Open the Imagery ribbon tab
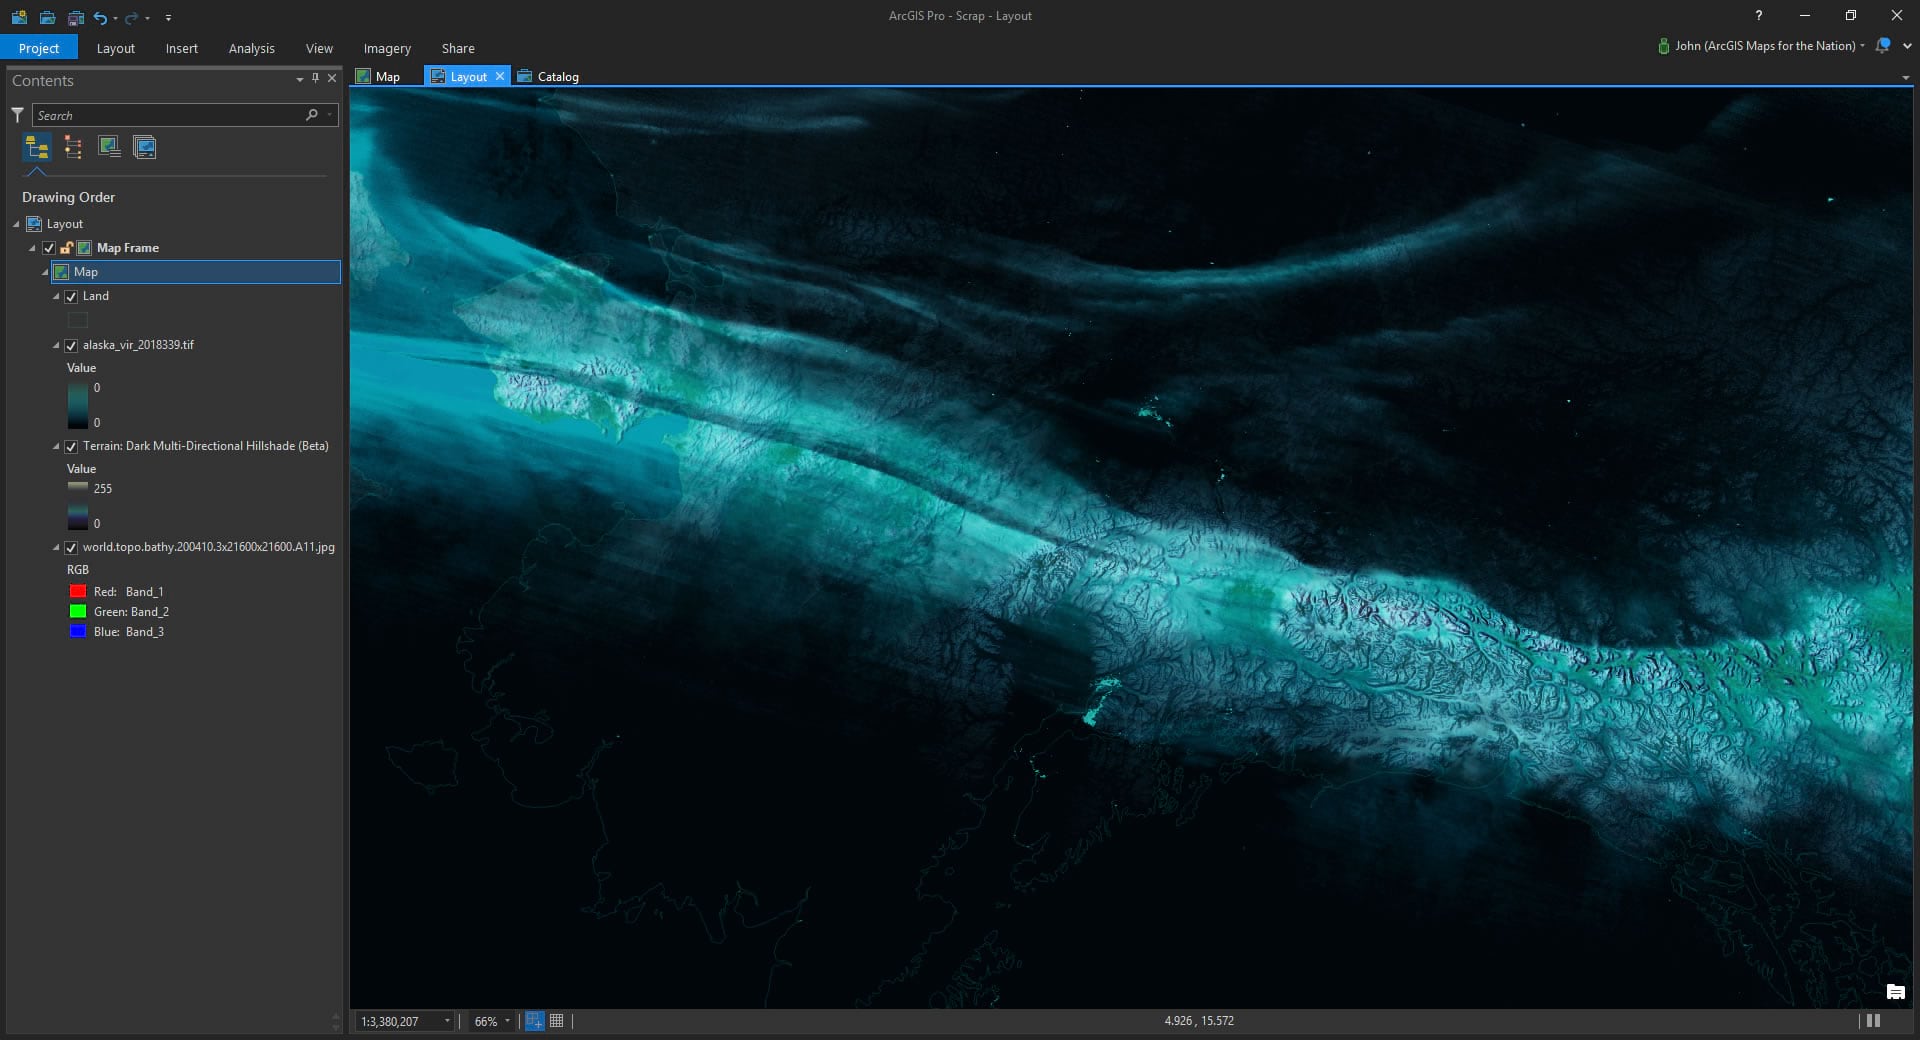The image size is (1920, 1040). point(387,48)
